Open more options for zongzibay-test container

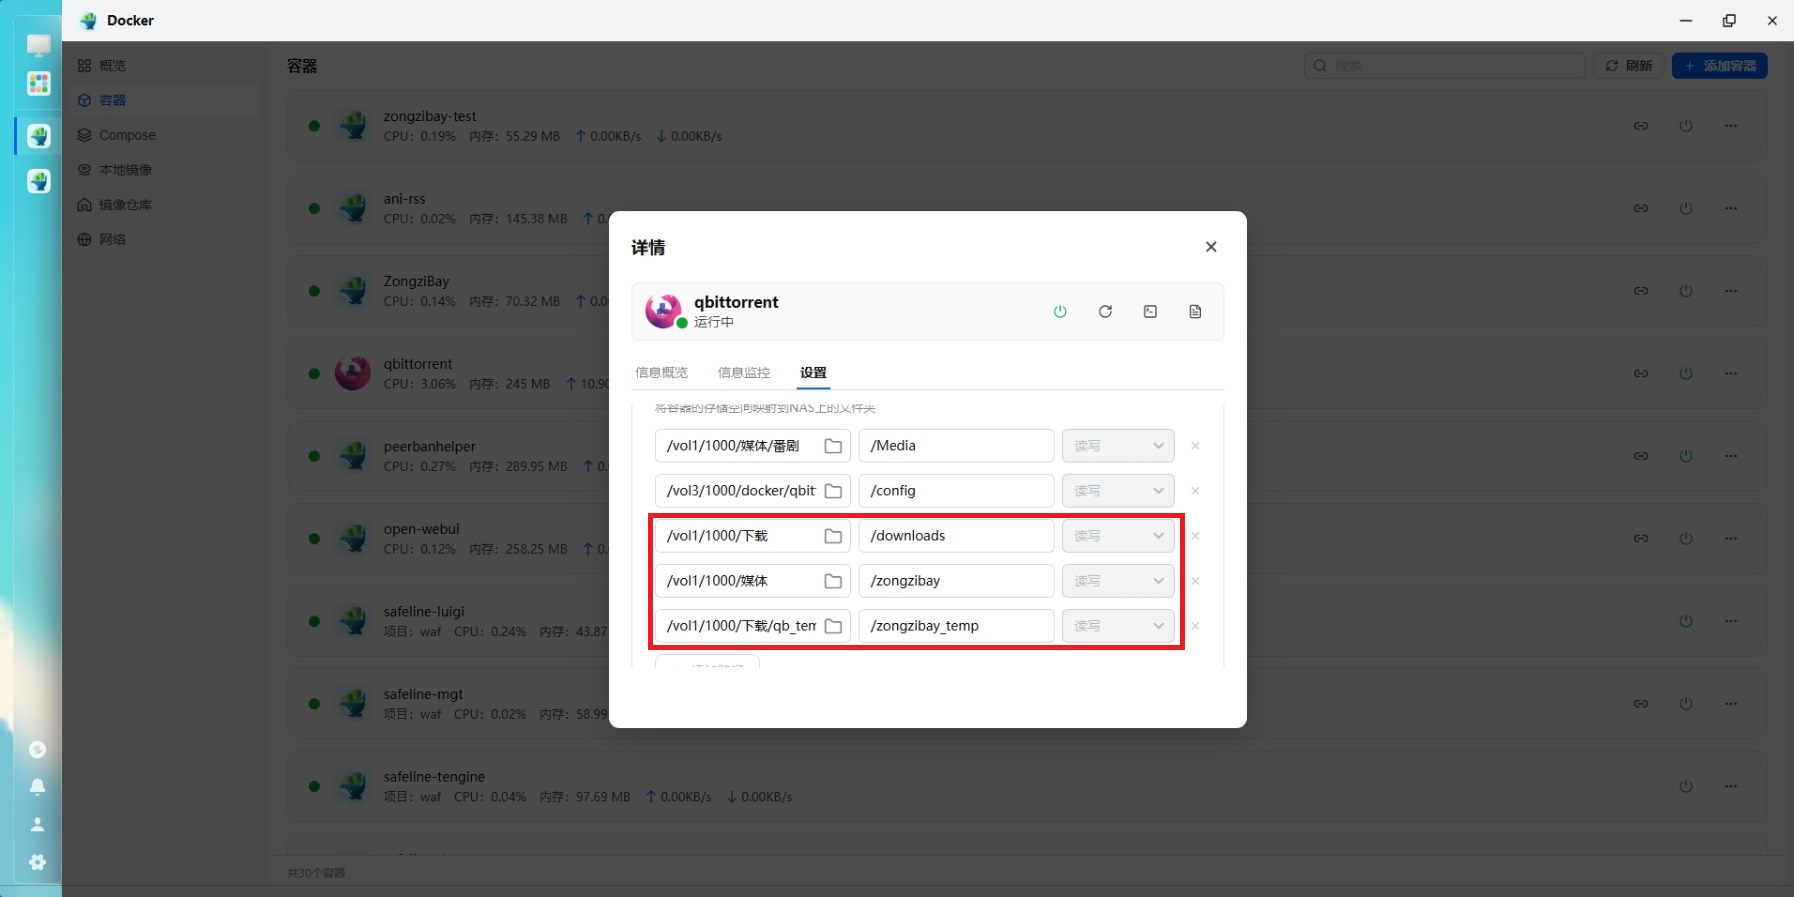[1731, 126]
